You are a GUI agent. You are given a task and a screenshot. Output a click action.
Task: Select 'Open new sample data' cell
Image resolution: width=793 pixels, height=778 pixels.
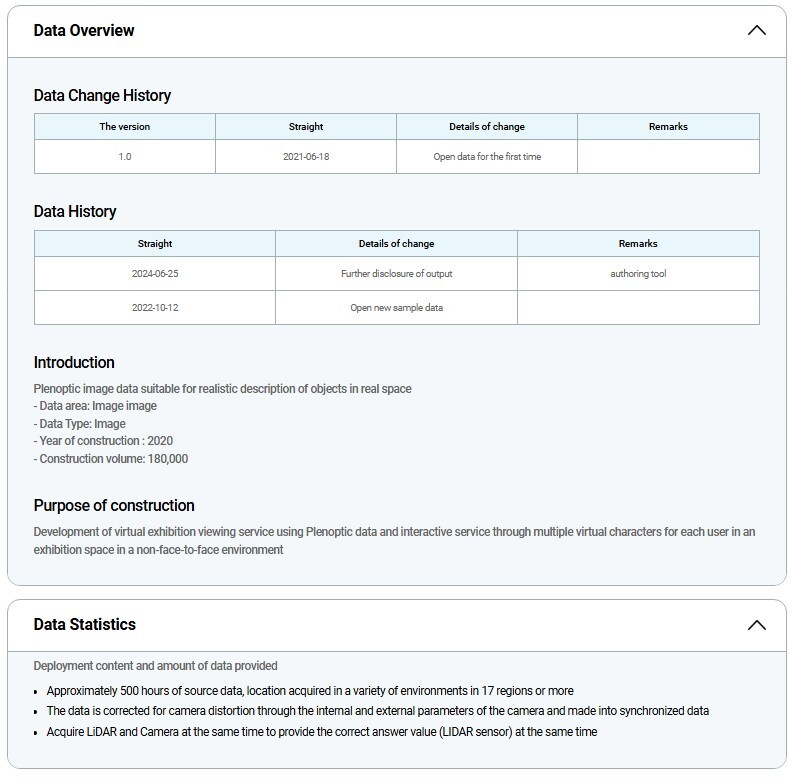(396, 308)
